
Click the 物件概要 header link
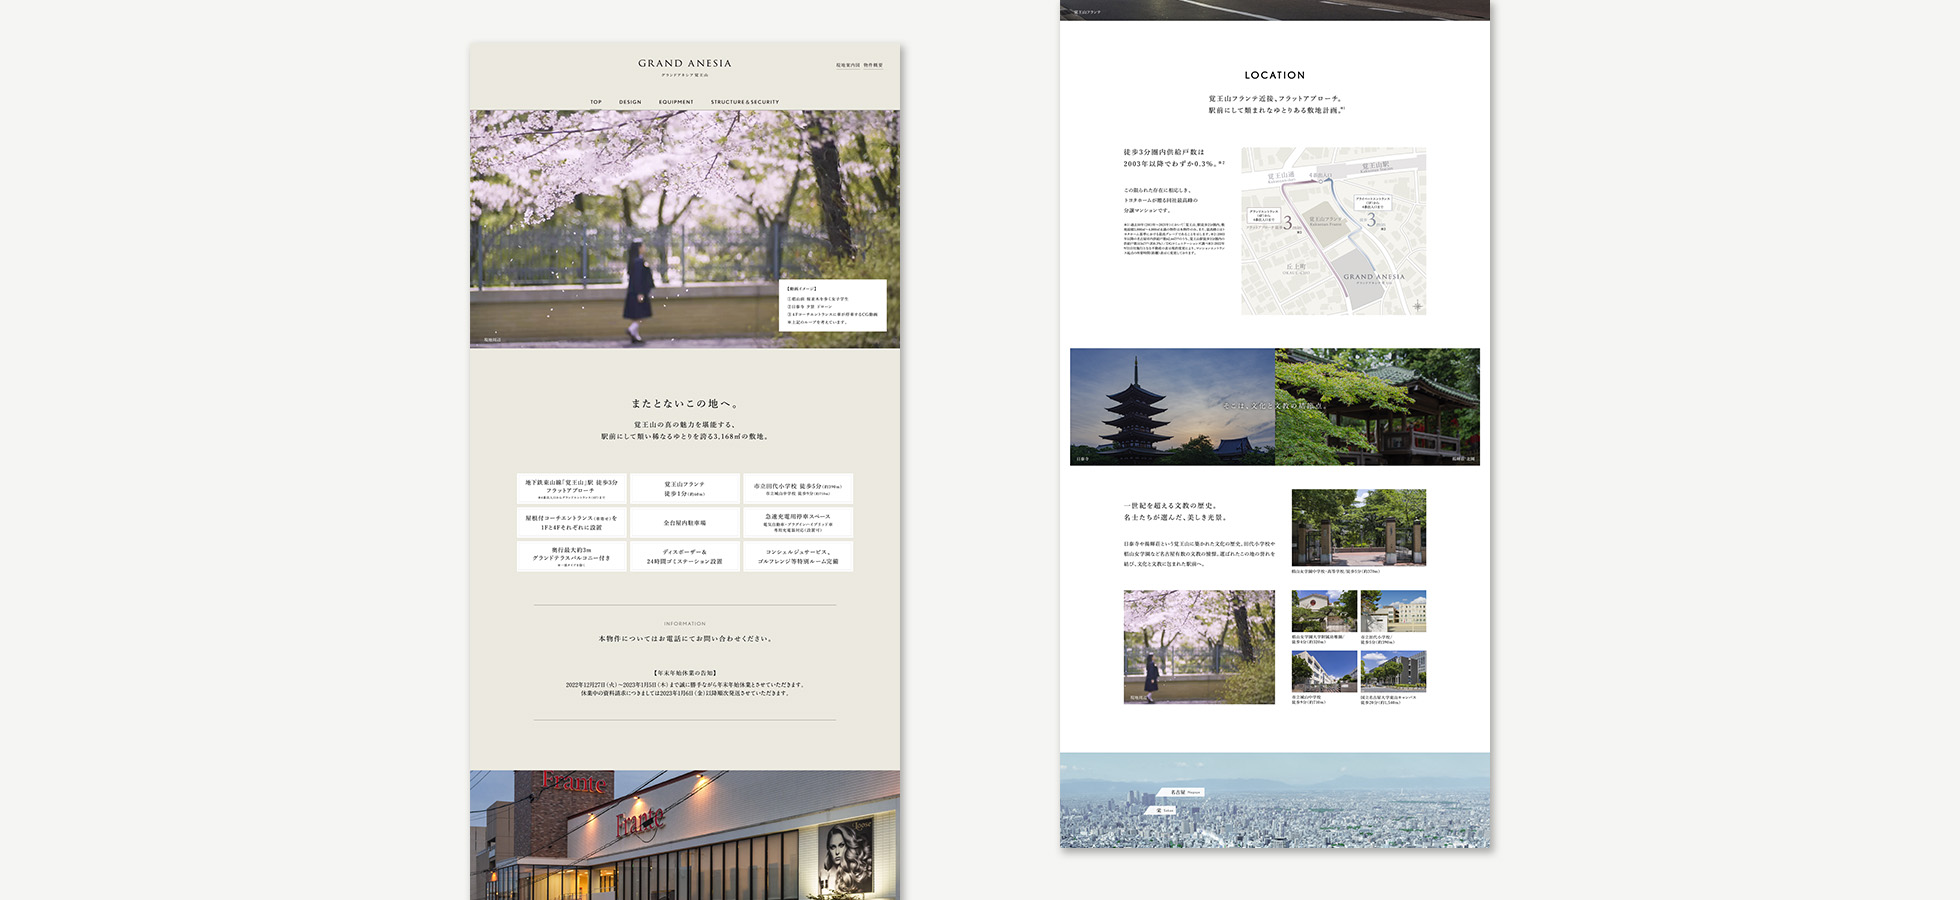(x=873, y=66)
